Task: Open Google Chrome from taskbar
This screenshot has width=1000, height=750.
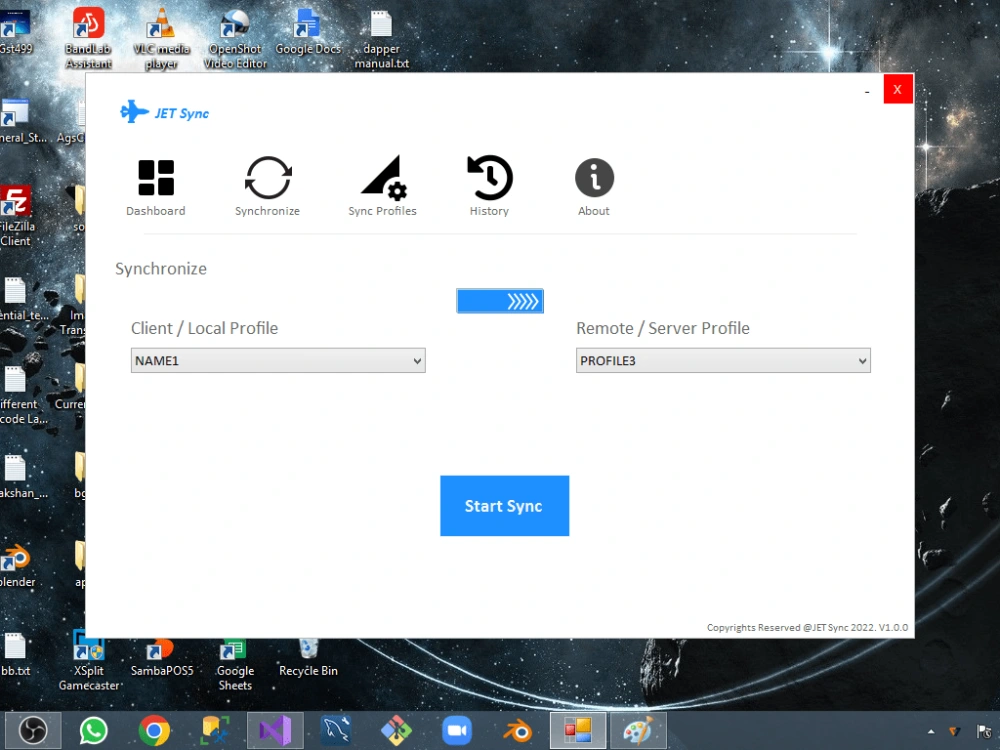Action: click(x=154, y=730)
